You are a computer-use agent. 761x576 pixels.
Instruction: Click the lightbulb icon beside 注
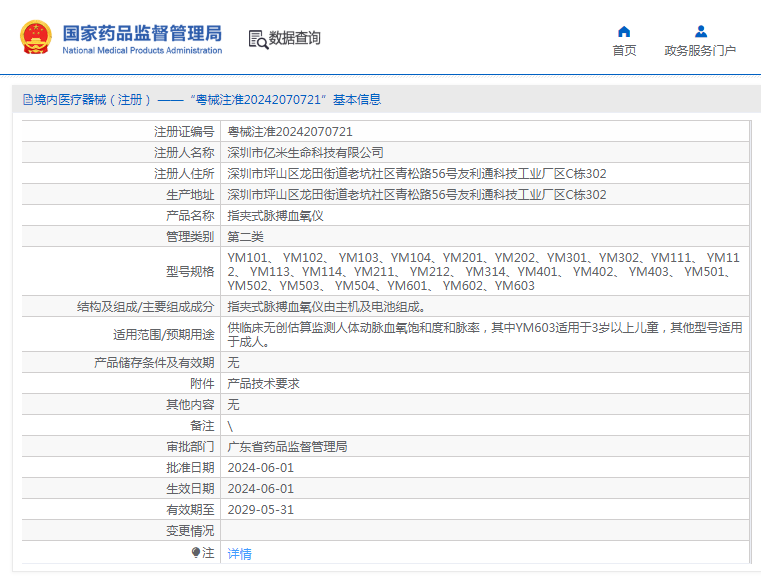(196, 552)
